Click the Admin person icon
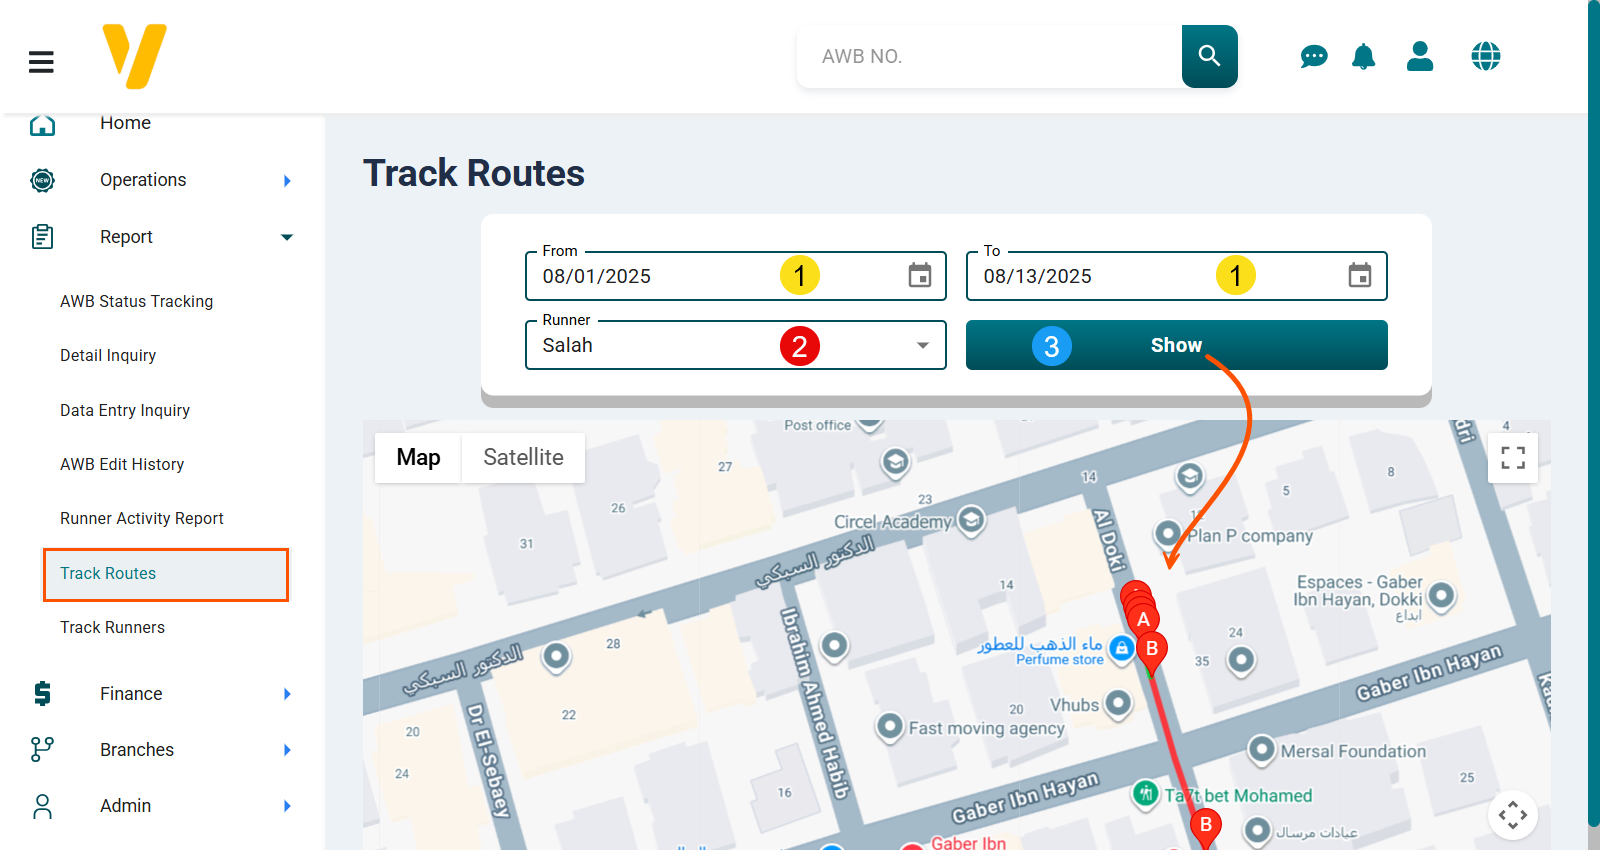1600x850 pixels. [x=42, y=806]
